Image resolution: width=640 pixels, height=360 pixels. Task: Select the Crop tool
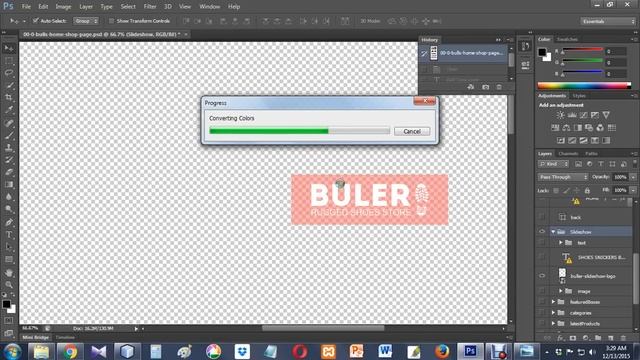point(9,98)
